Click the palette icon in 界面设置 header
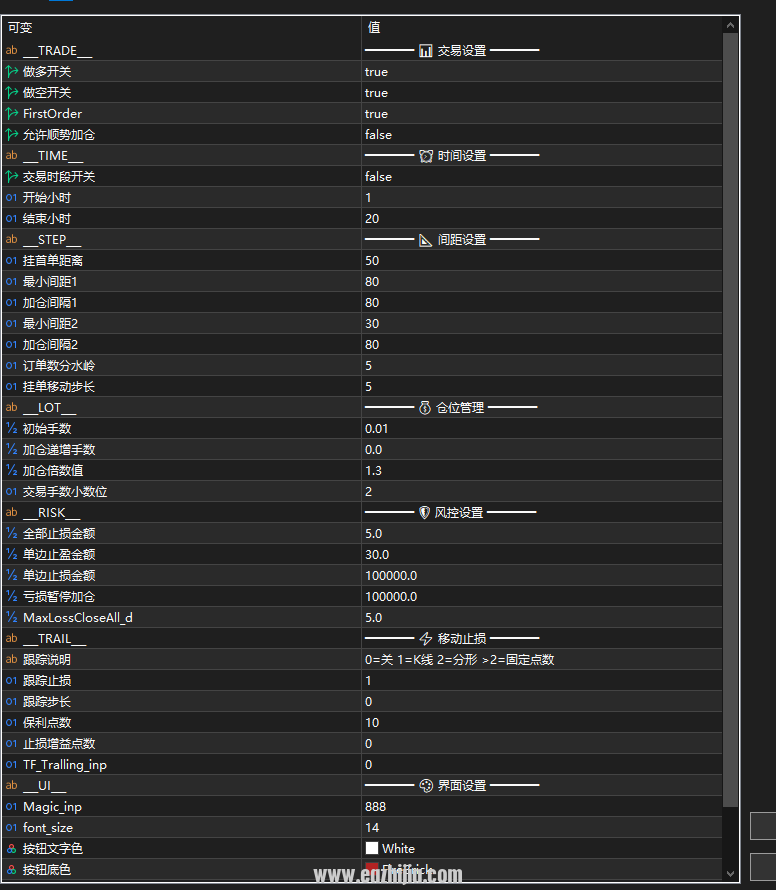Screen dimensions: 776x890 [426, 786]
